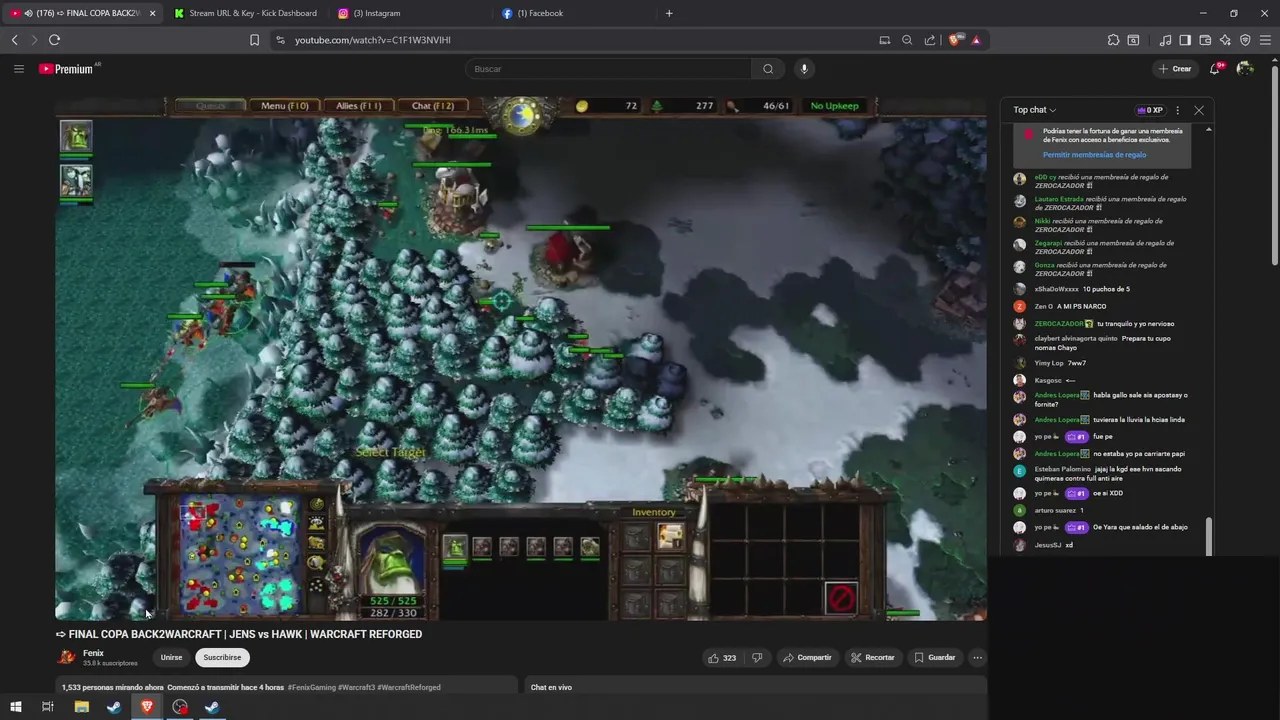Image resolution: width=1280 pixels, height=720 pixels.
Task: Open YouTube notifications bell
Action: tap(1215, 69)
